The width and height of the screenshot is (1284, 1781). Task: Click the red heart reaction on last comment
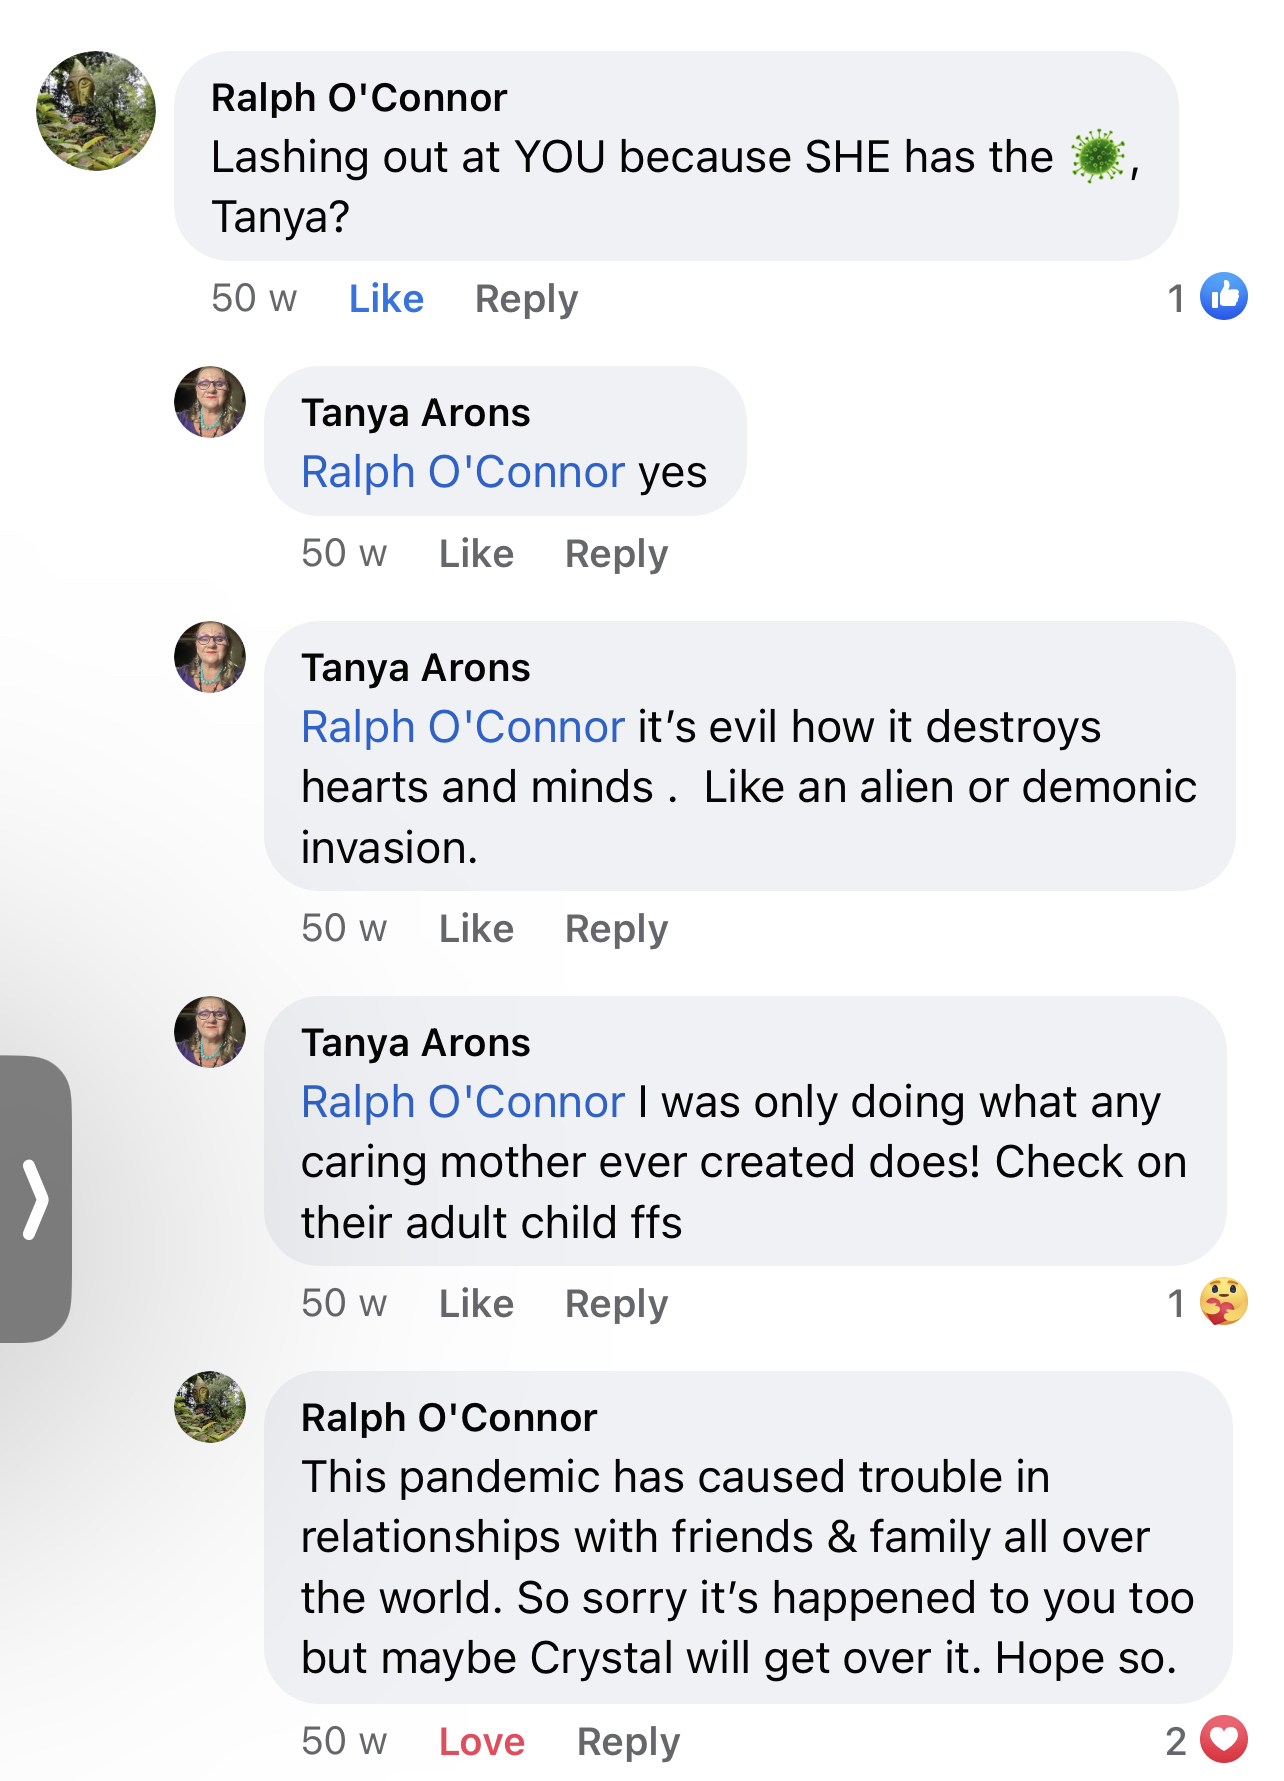pos(1224,1739)
